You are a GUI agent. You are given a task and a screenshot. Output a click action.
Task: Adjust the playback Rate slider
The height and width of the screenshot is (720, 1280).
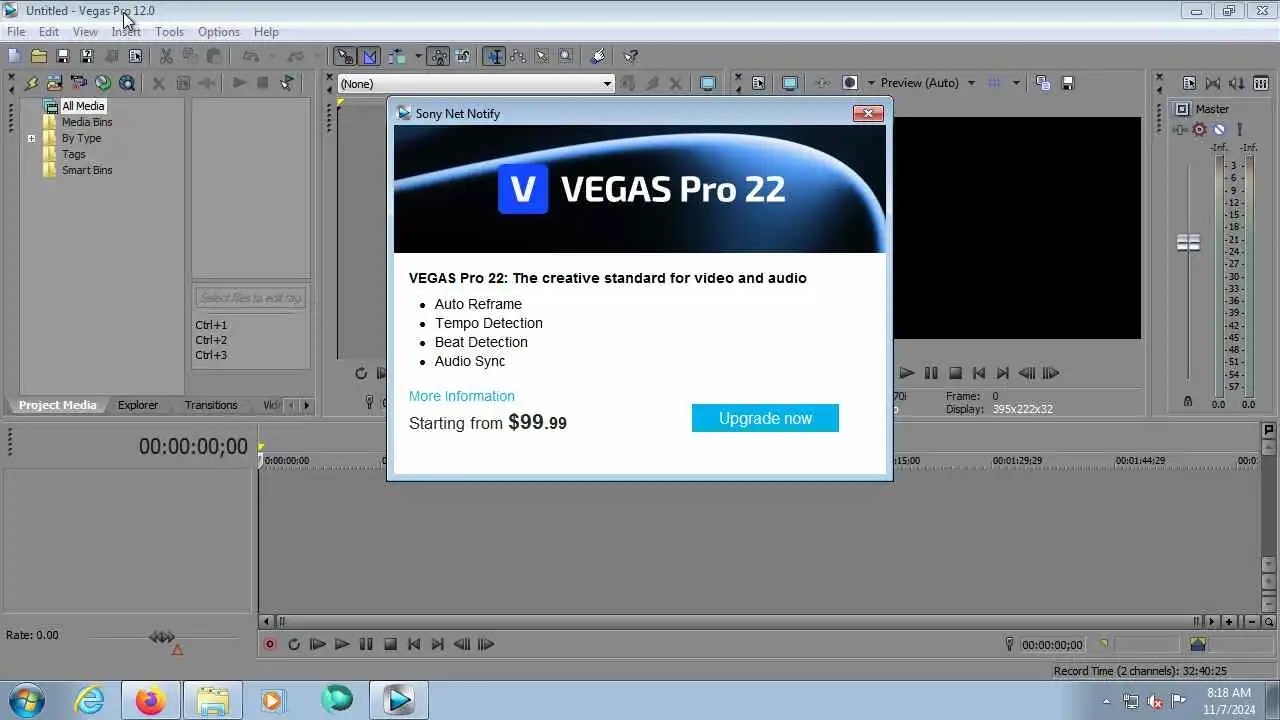[x=163, y=637]
